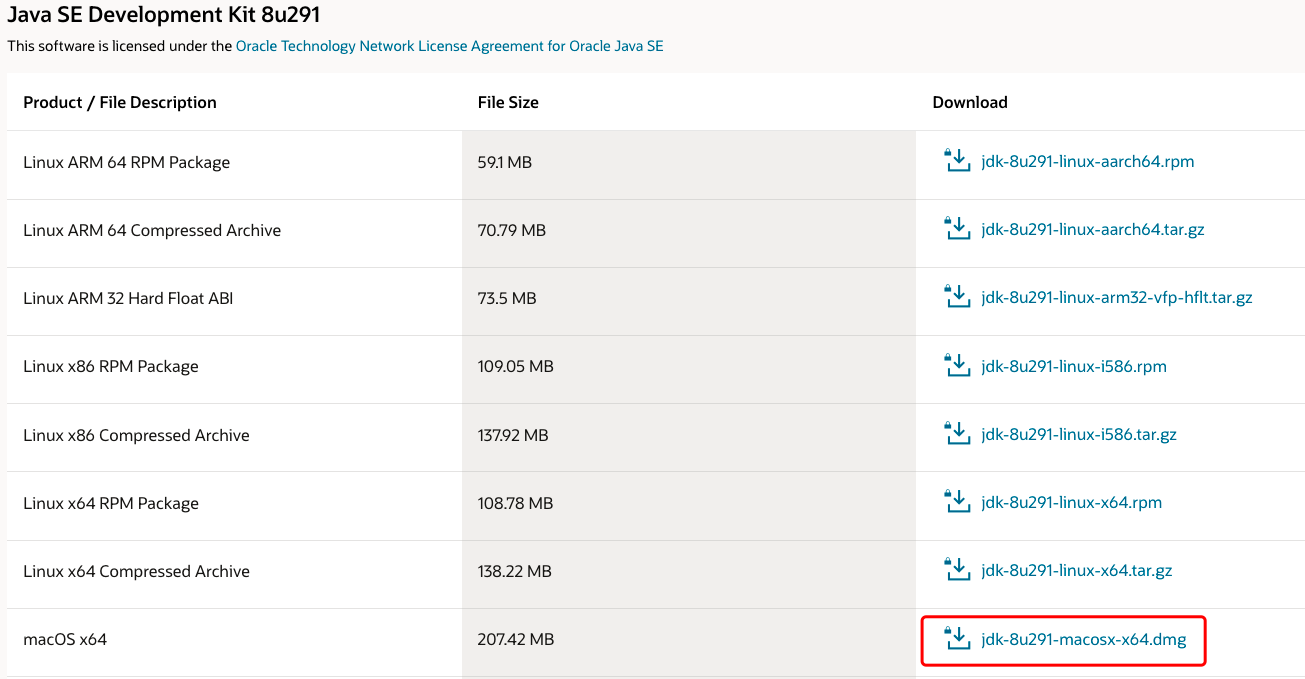Click download icon for linux-arm32-vfp-hflt.tar.gz
Screen dimensions: 1305x679
coord(958,296)
